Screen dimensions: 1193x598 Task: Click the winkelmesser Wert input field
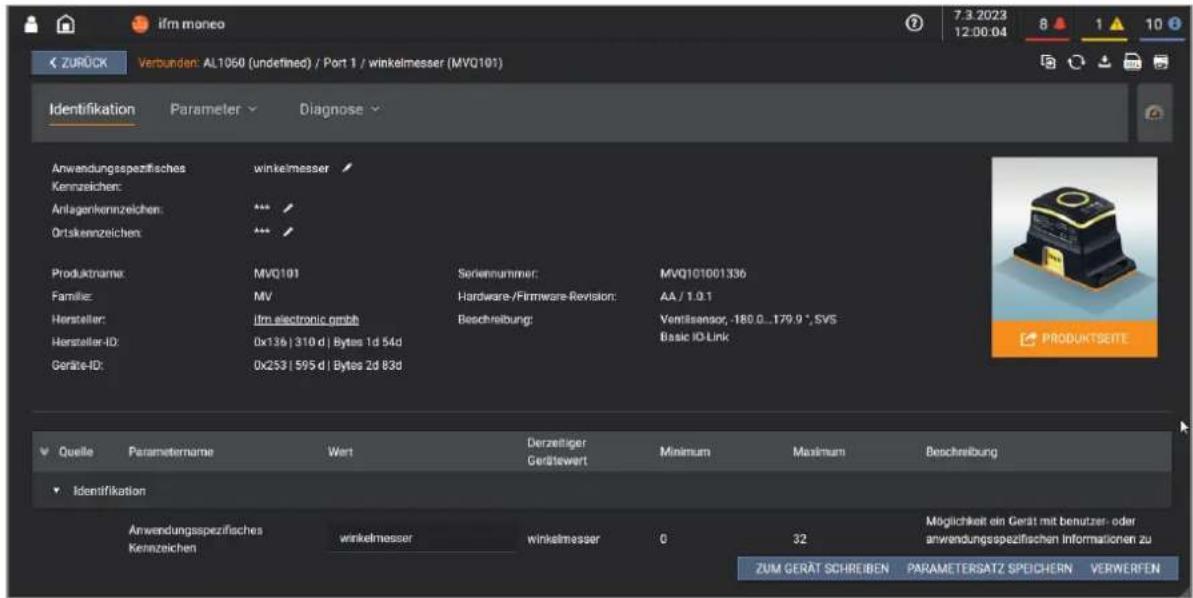(422, 539)
